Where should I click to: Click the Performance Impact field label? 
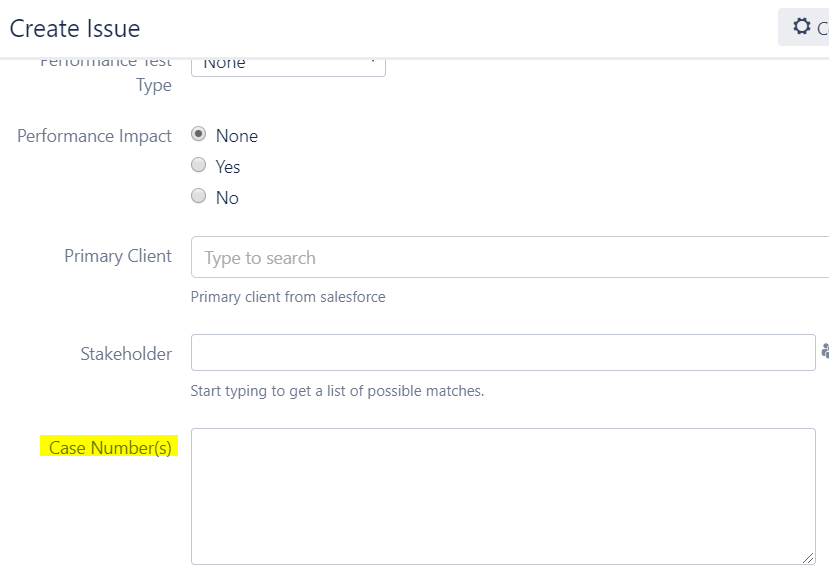94,136
